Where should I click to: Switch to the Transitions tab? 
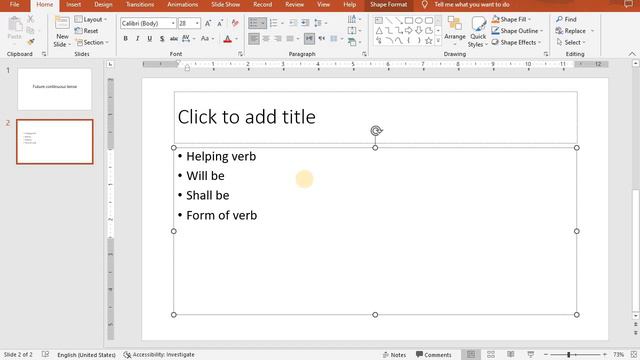point(140,4)
